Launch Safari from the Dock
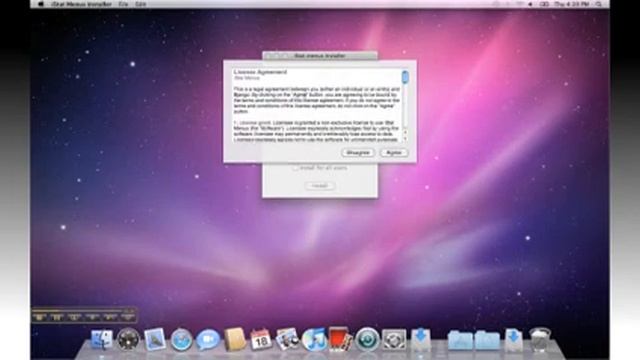Image resolution: width=640 pixels, height=360 pixels. coord(181,340)
